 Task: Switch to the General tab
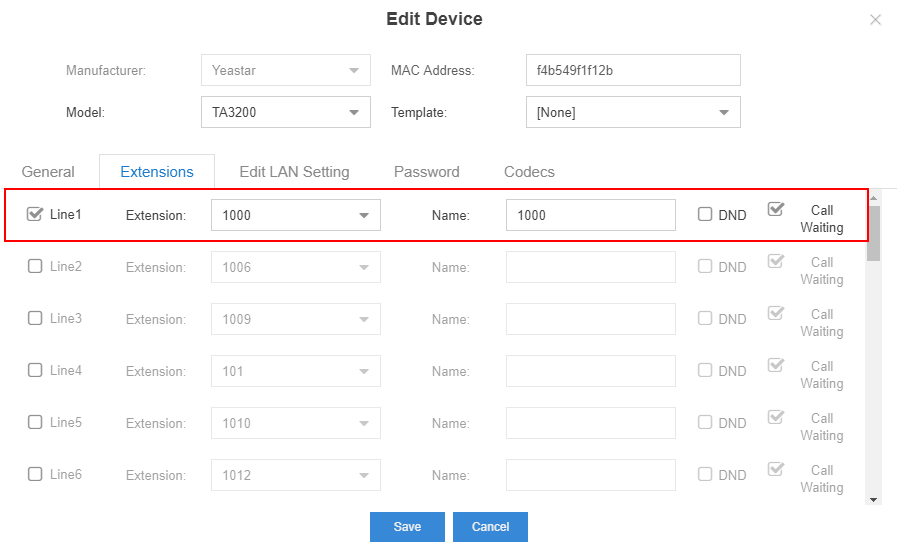[x=48, y=172]
